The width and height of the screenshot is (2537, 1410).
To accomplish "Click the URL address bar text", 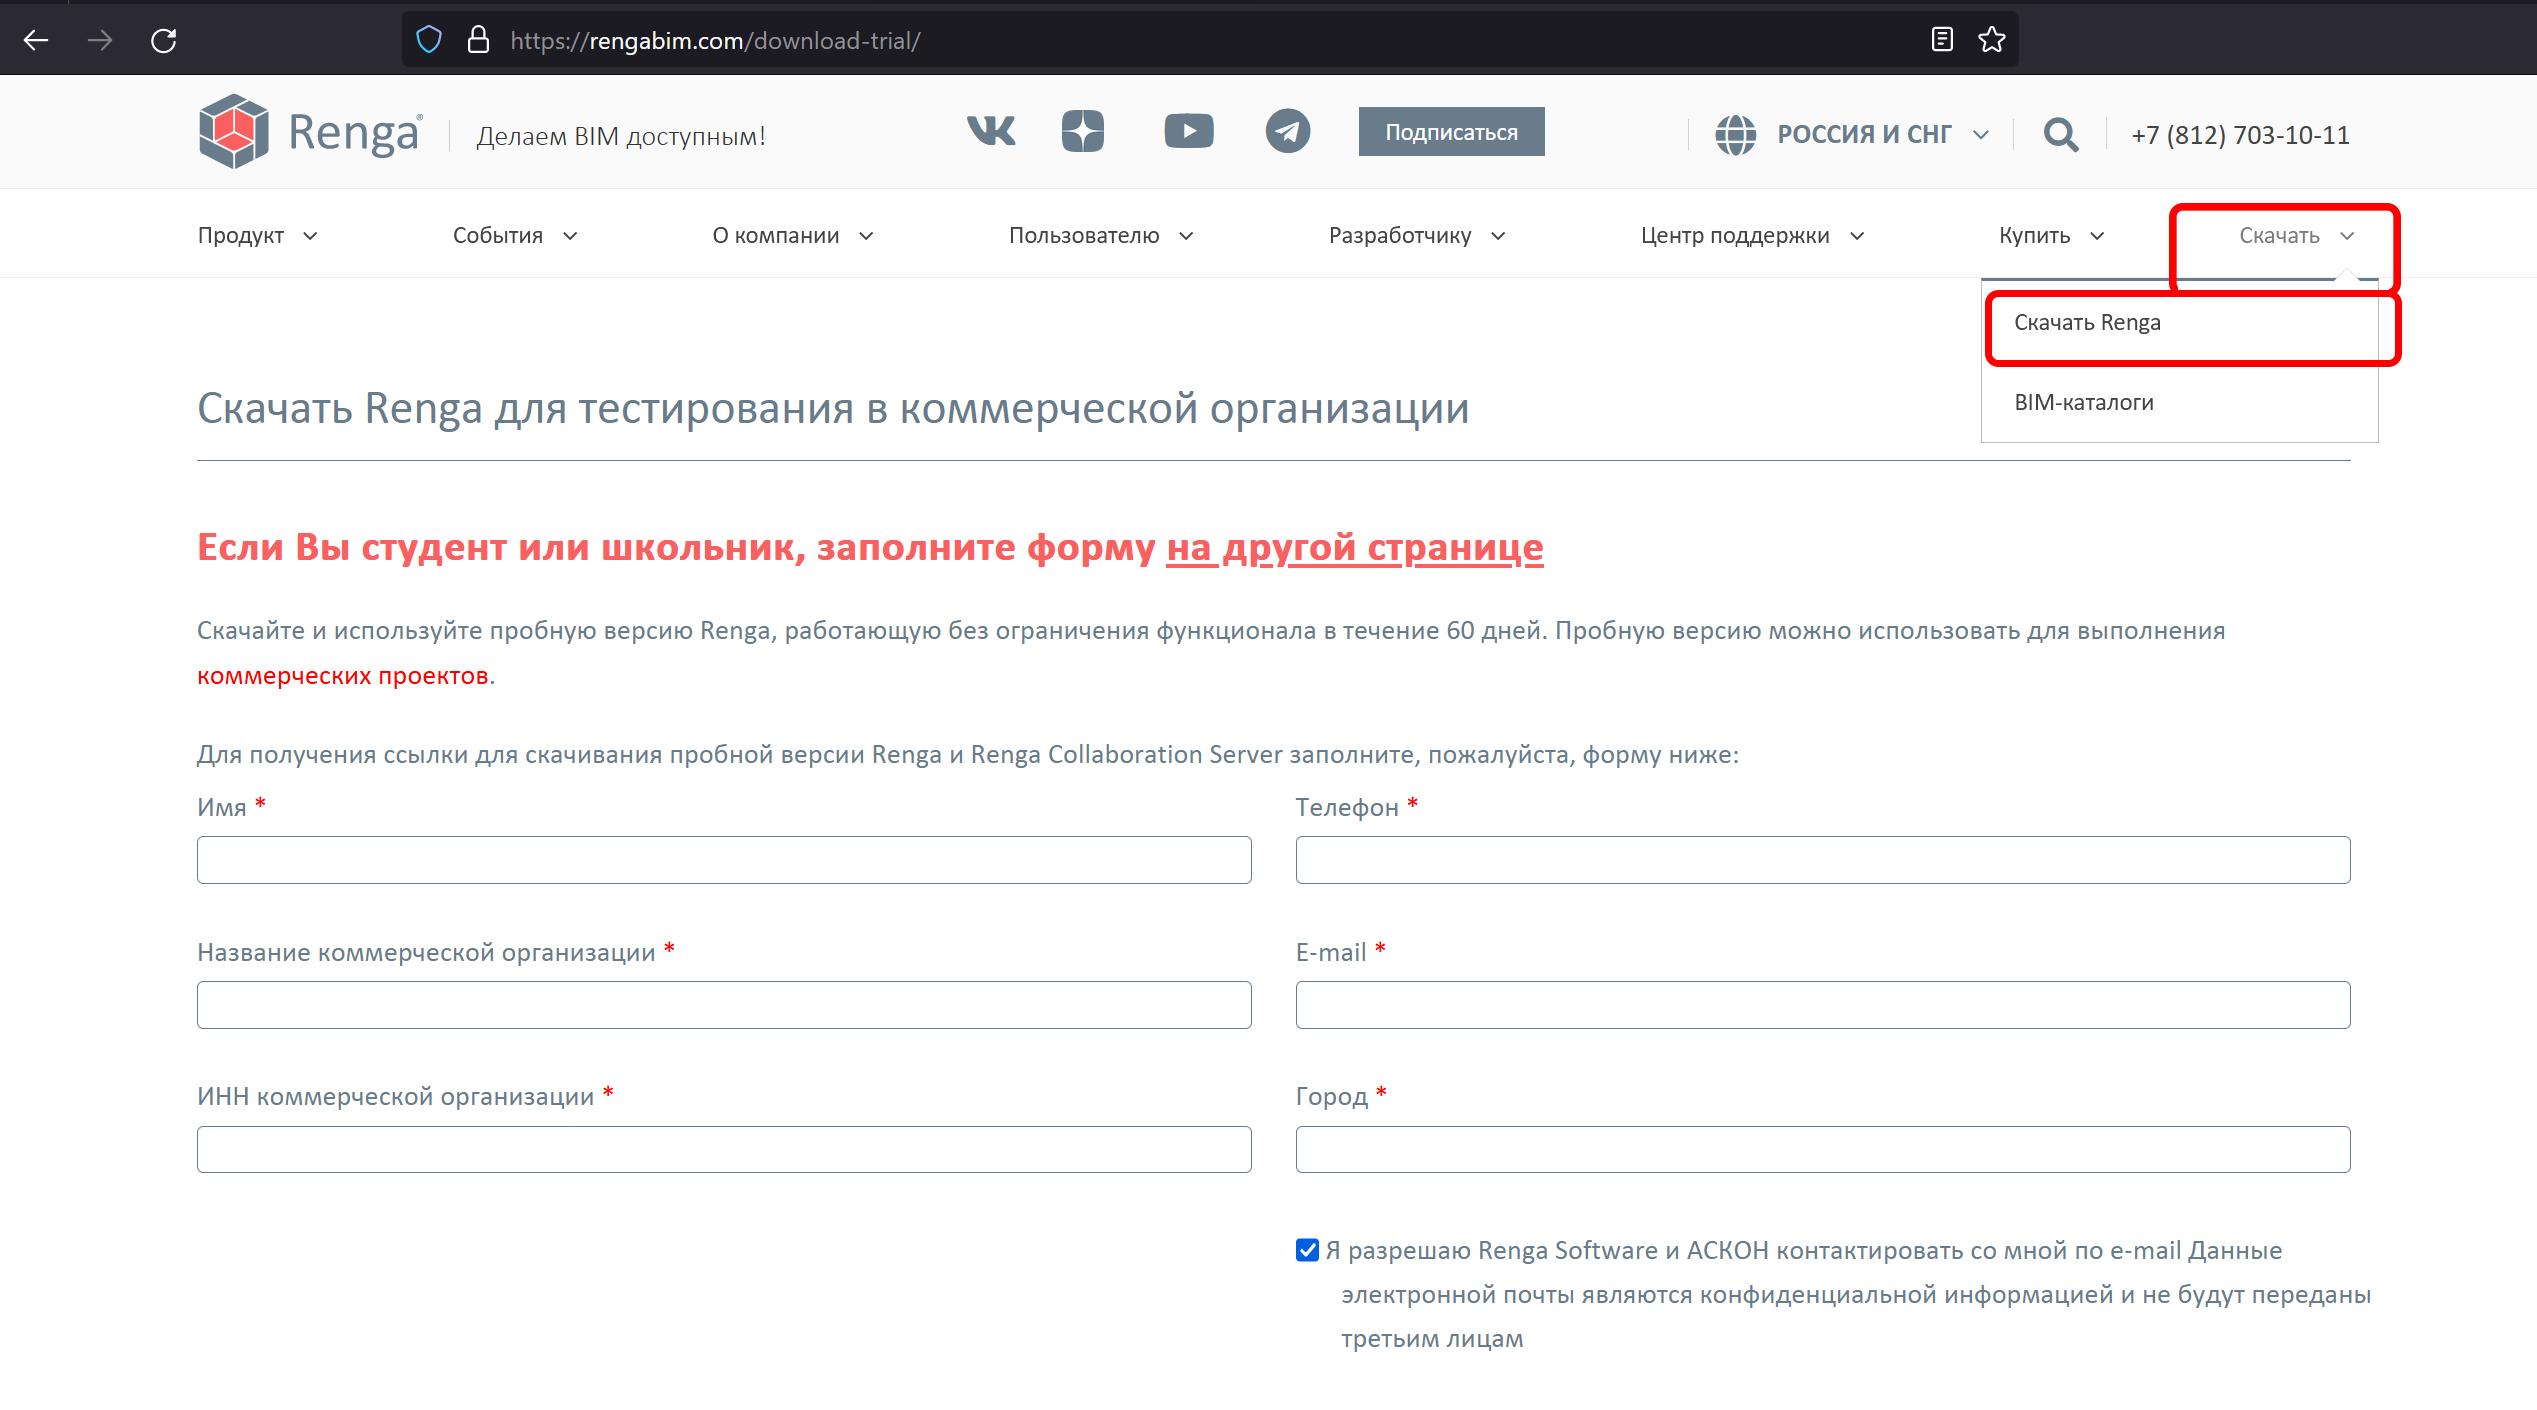I will coord(715,41).
